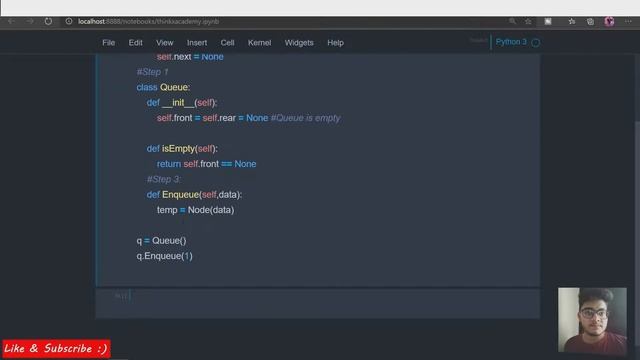Click the "temp = Node(data)" line
Screen dimensions: 640x360
(196, 210)
